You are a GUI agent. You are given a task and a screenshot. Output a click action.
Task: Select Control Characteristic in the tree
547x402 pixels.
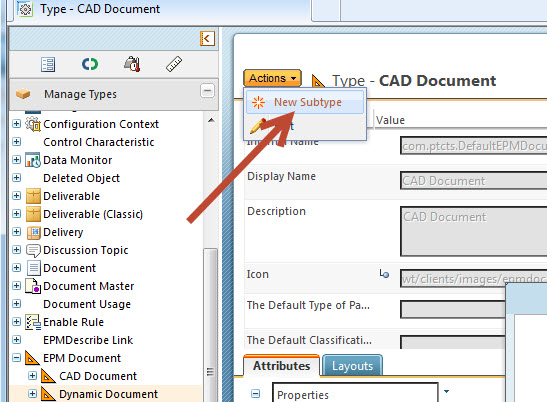click(99, 142)
